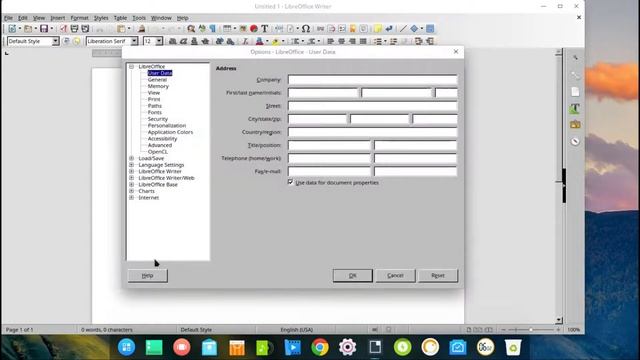Screen dimensions: 640x360
Task: Open the Styles menu
Action: (x=101, y=18)
